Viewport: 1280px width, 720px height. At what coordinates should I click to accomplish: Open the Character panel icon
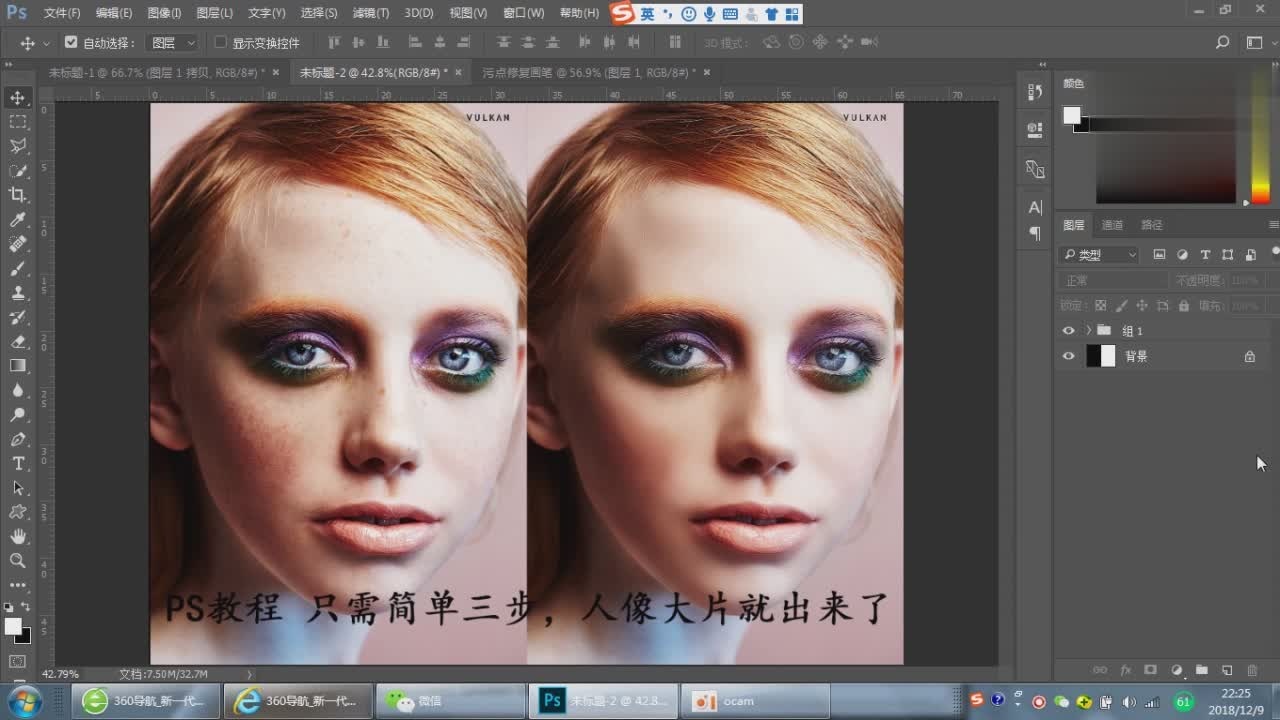point(1035,207)
